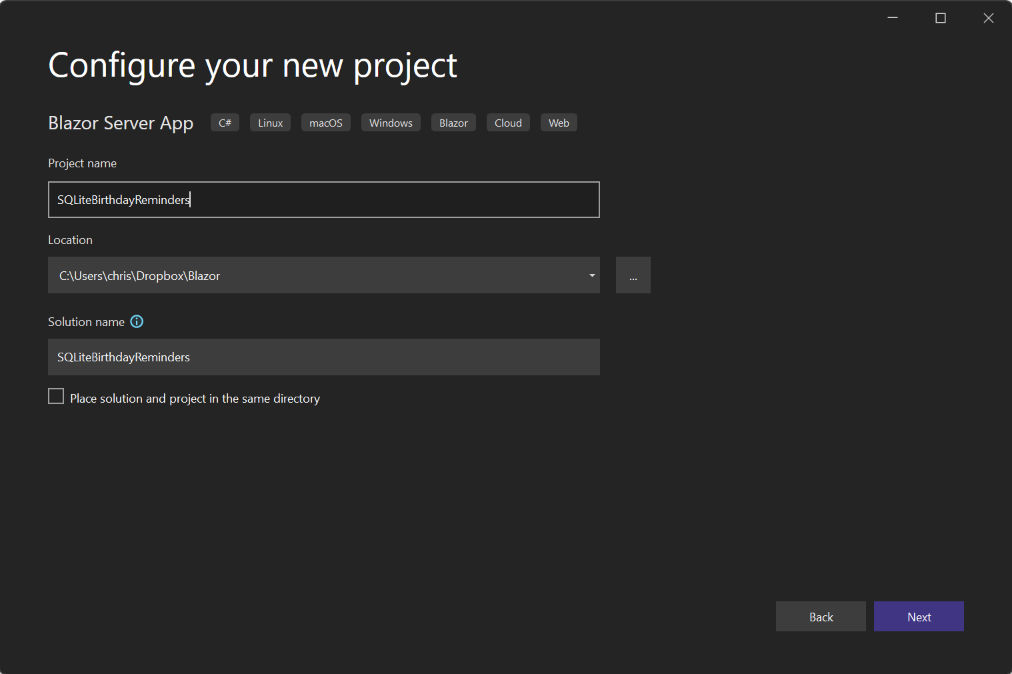Click the Blazor project type tag

tap(453, 123)
